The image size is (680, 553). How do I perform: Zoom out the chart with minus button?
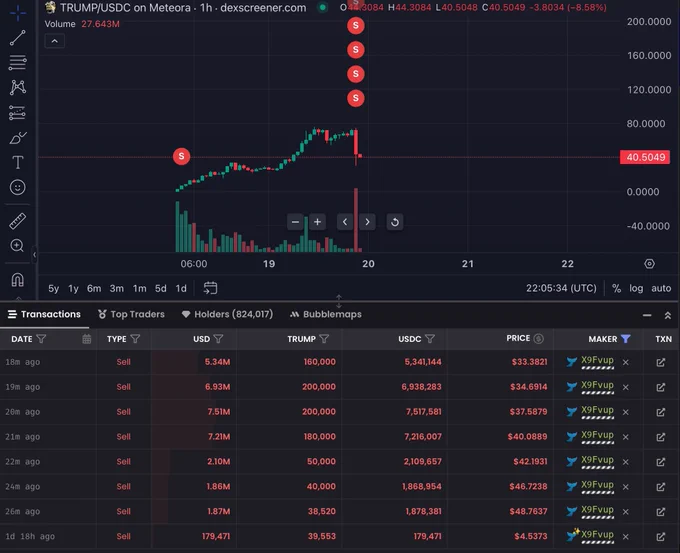click(295, 222)
